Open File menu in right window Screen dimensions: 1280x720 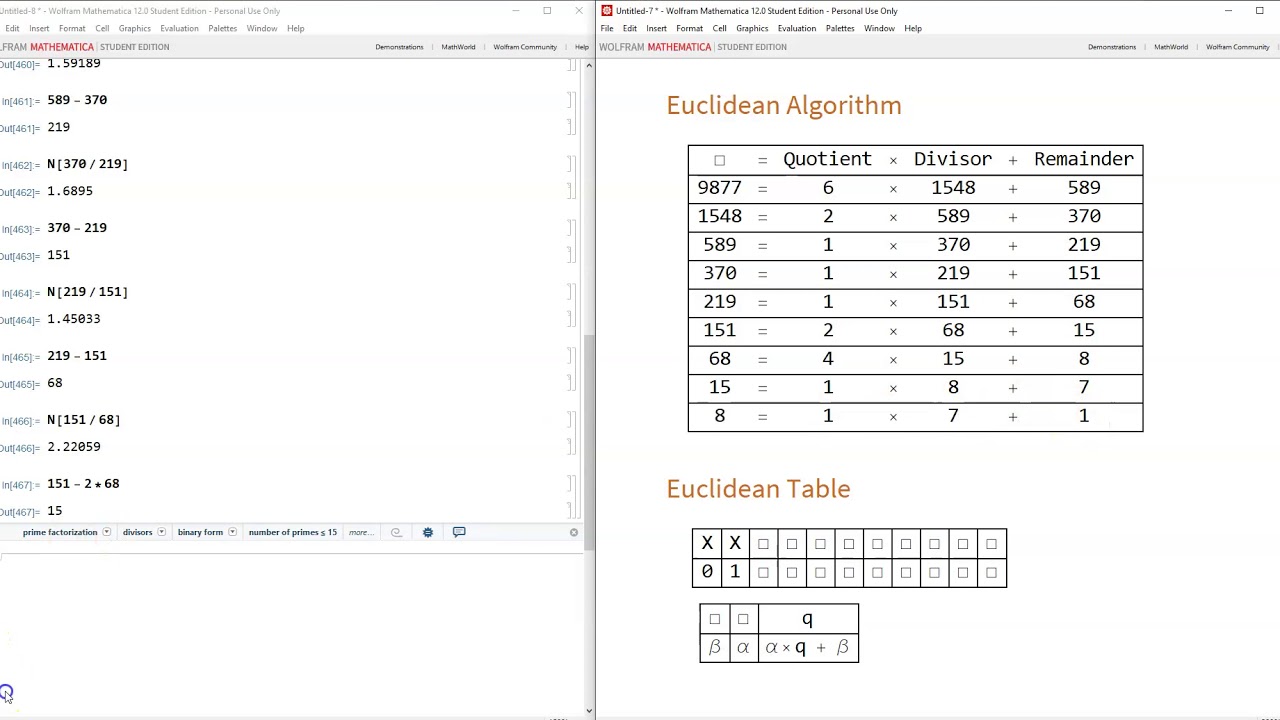pyautogui.click(x=607, y=28)
